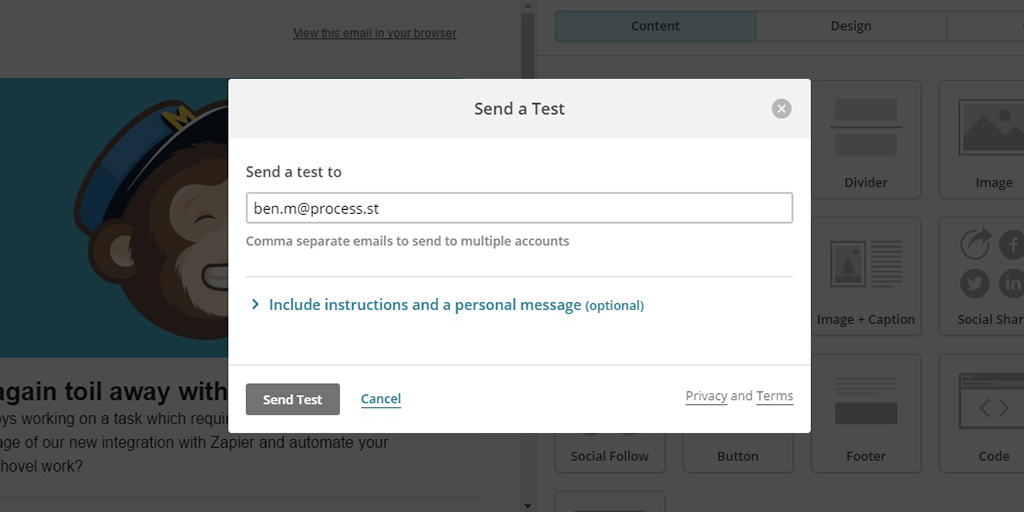
Task: Select the Image + Caption block icon
Action: coord(866,264)
